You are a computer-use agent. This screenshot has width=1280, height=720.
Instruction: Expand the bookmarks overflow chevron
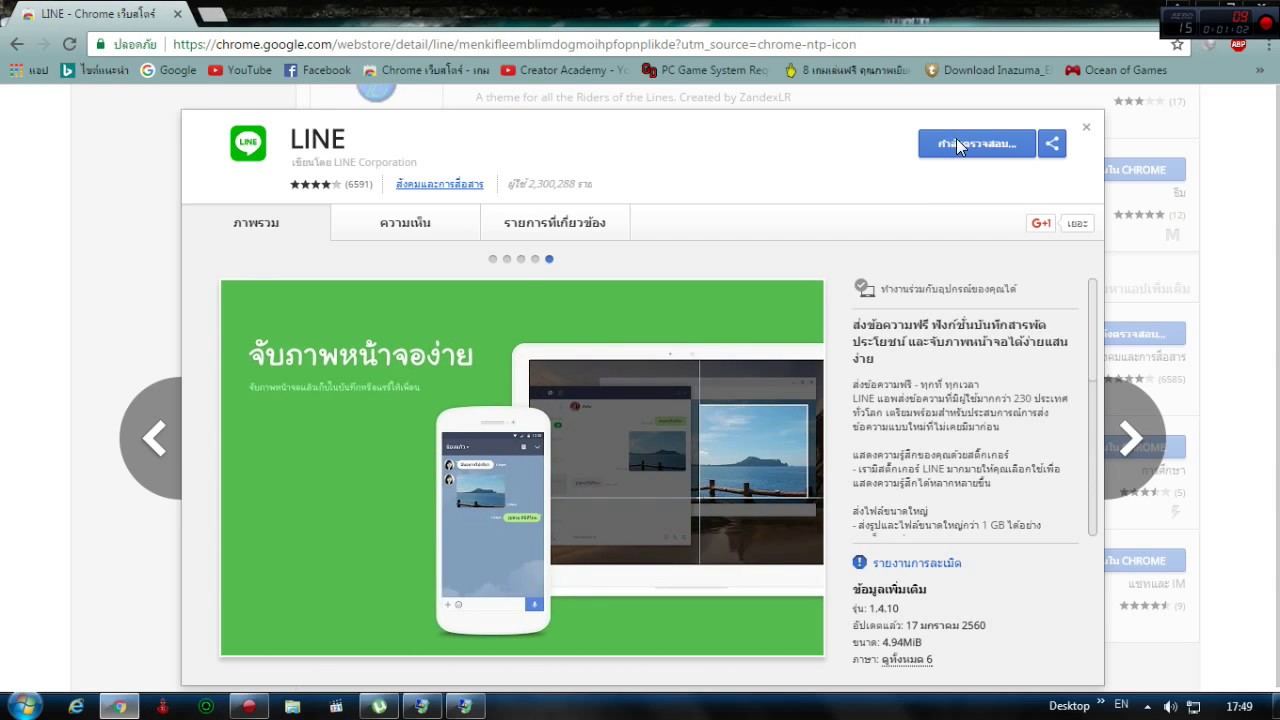(x=1262, y=70)
